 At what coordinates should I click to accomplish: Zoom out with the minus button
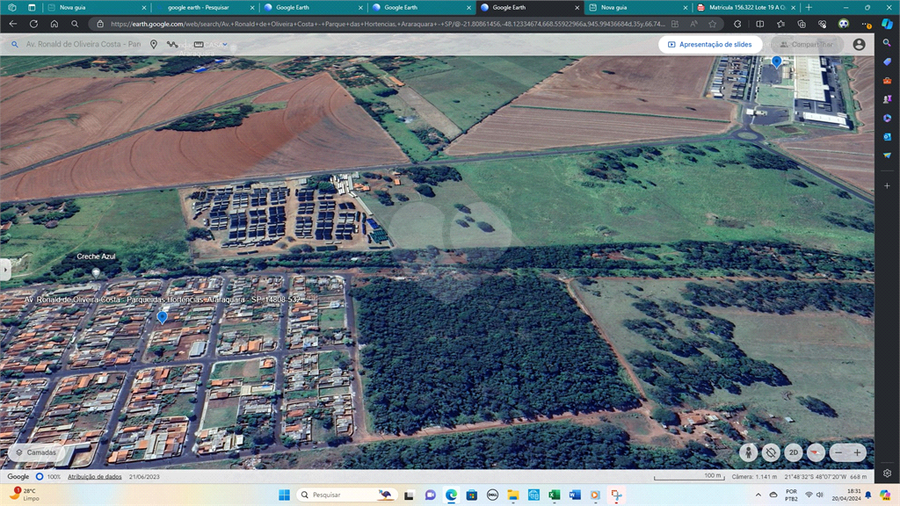tap(838, 452)
